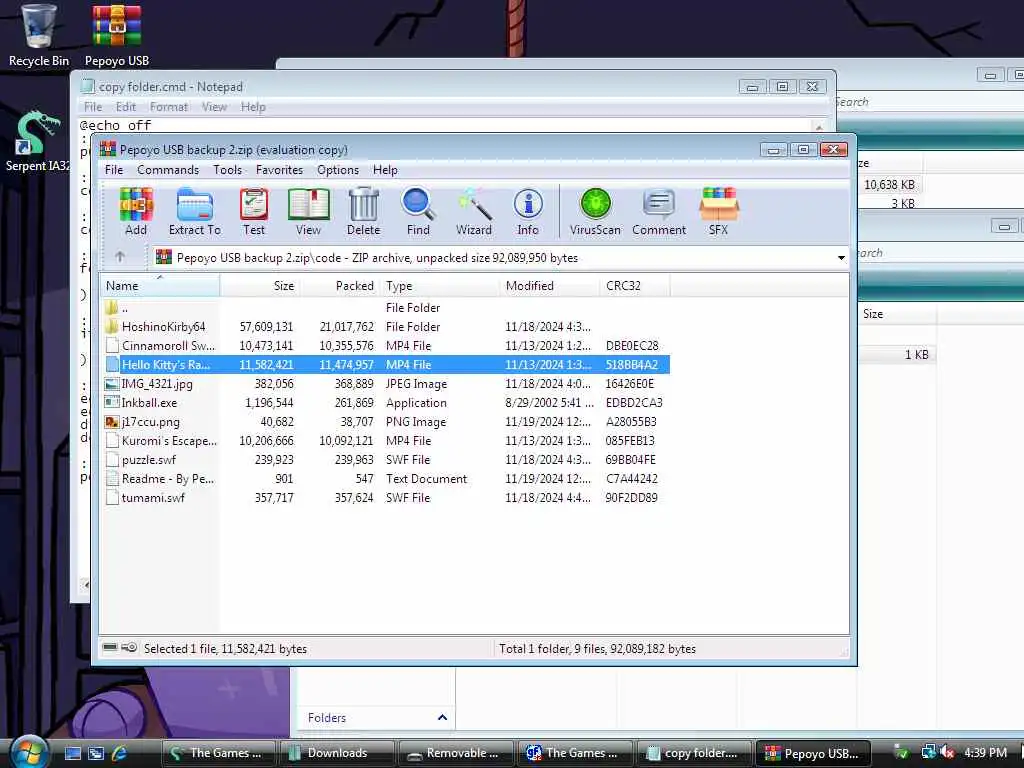Sort by Packed column header
1024x768 pixels.
[340, 285]
